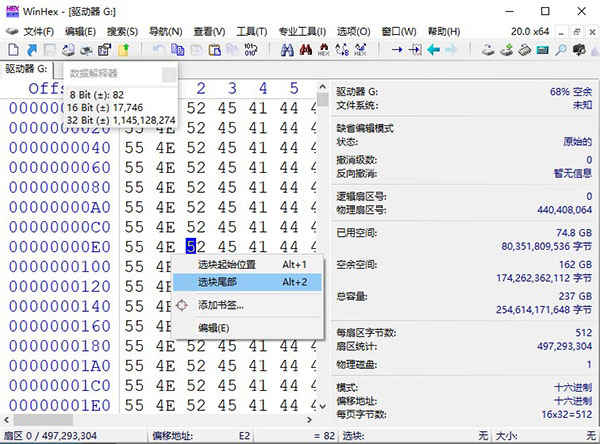The image size is (600, 444).
Task: Click the 十六进制 value next to 偏移地址 in info panel
Action: 573,401
